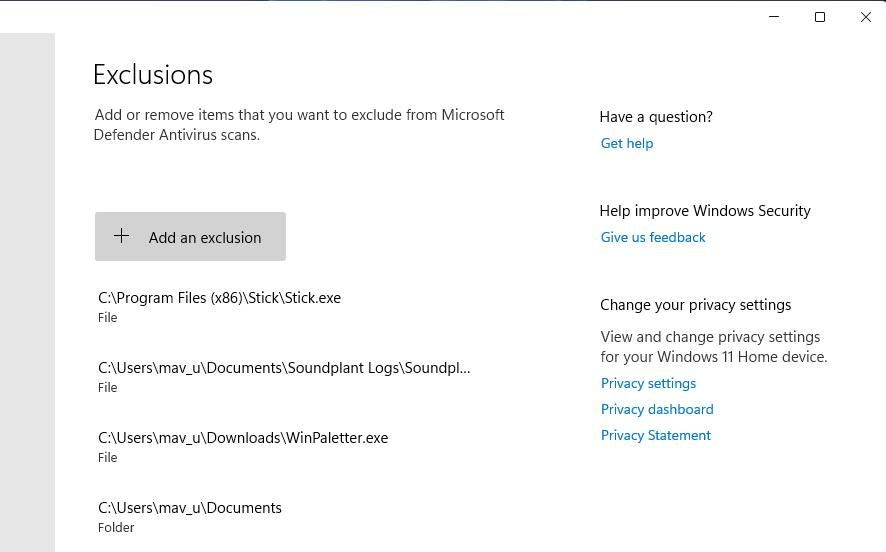
Task: Go to the Privacy dashboard link
Action: click(657, 409)
